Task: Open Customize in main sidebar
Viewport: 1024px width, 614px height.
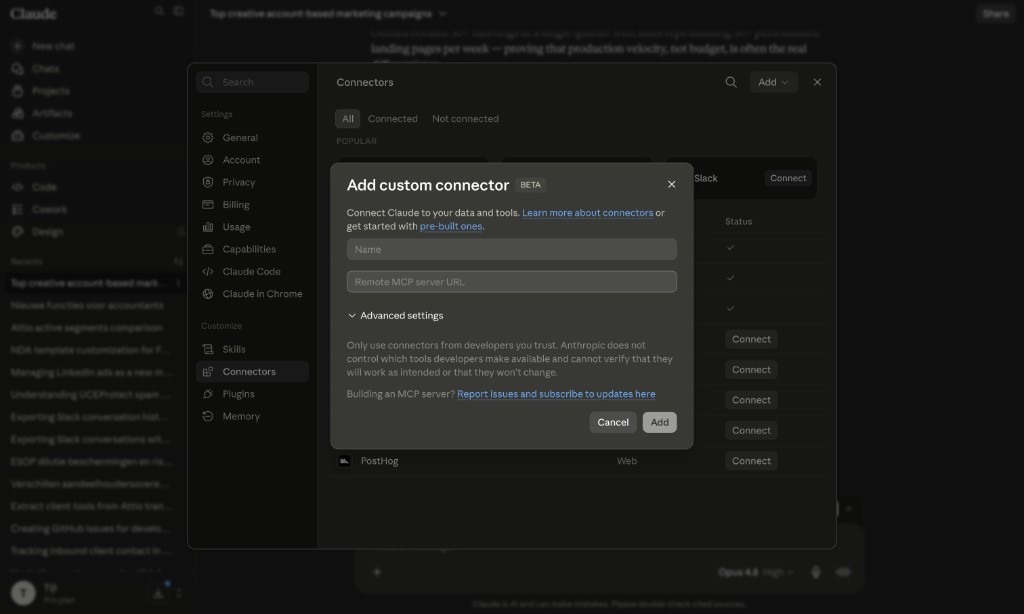Action: (56, 135)
